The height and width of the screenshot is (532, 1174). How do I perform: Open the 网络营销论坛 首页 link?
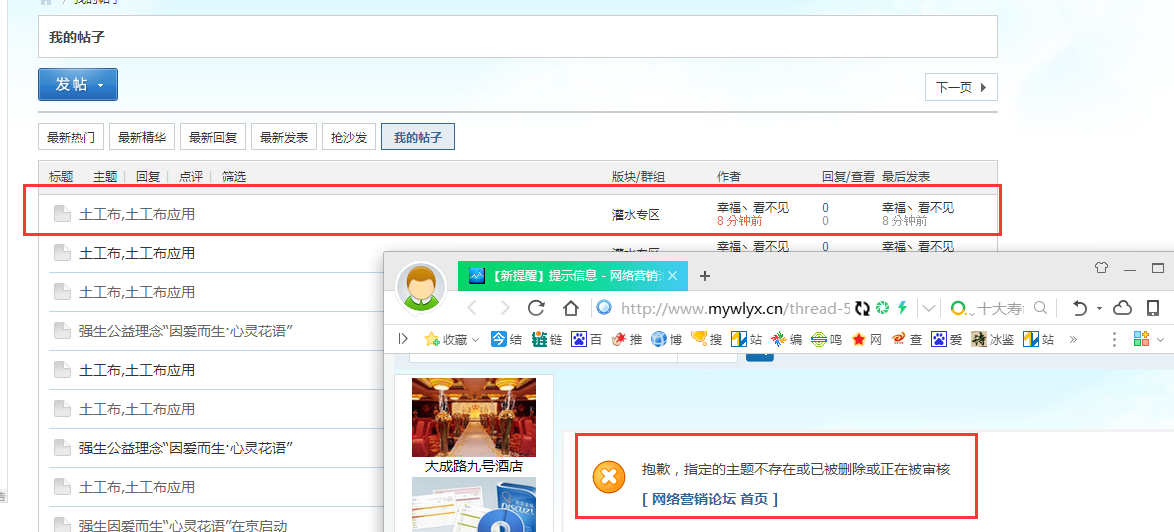(x=709, y=499)
